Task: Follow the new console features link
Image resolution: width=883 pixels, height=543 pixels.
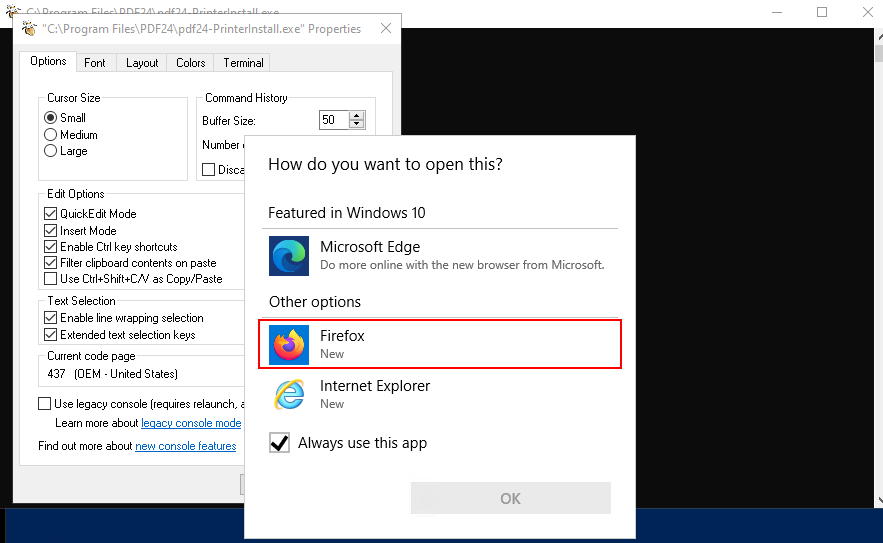Action: [x=185, y=446]
